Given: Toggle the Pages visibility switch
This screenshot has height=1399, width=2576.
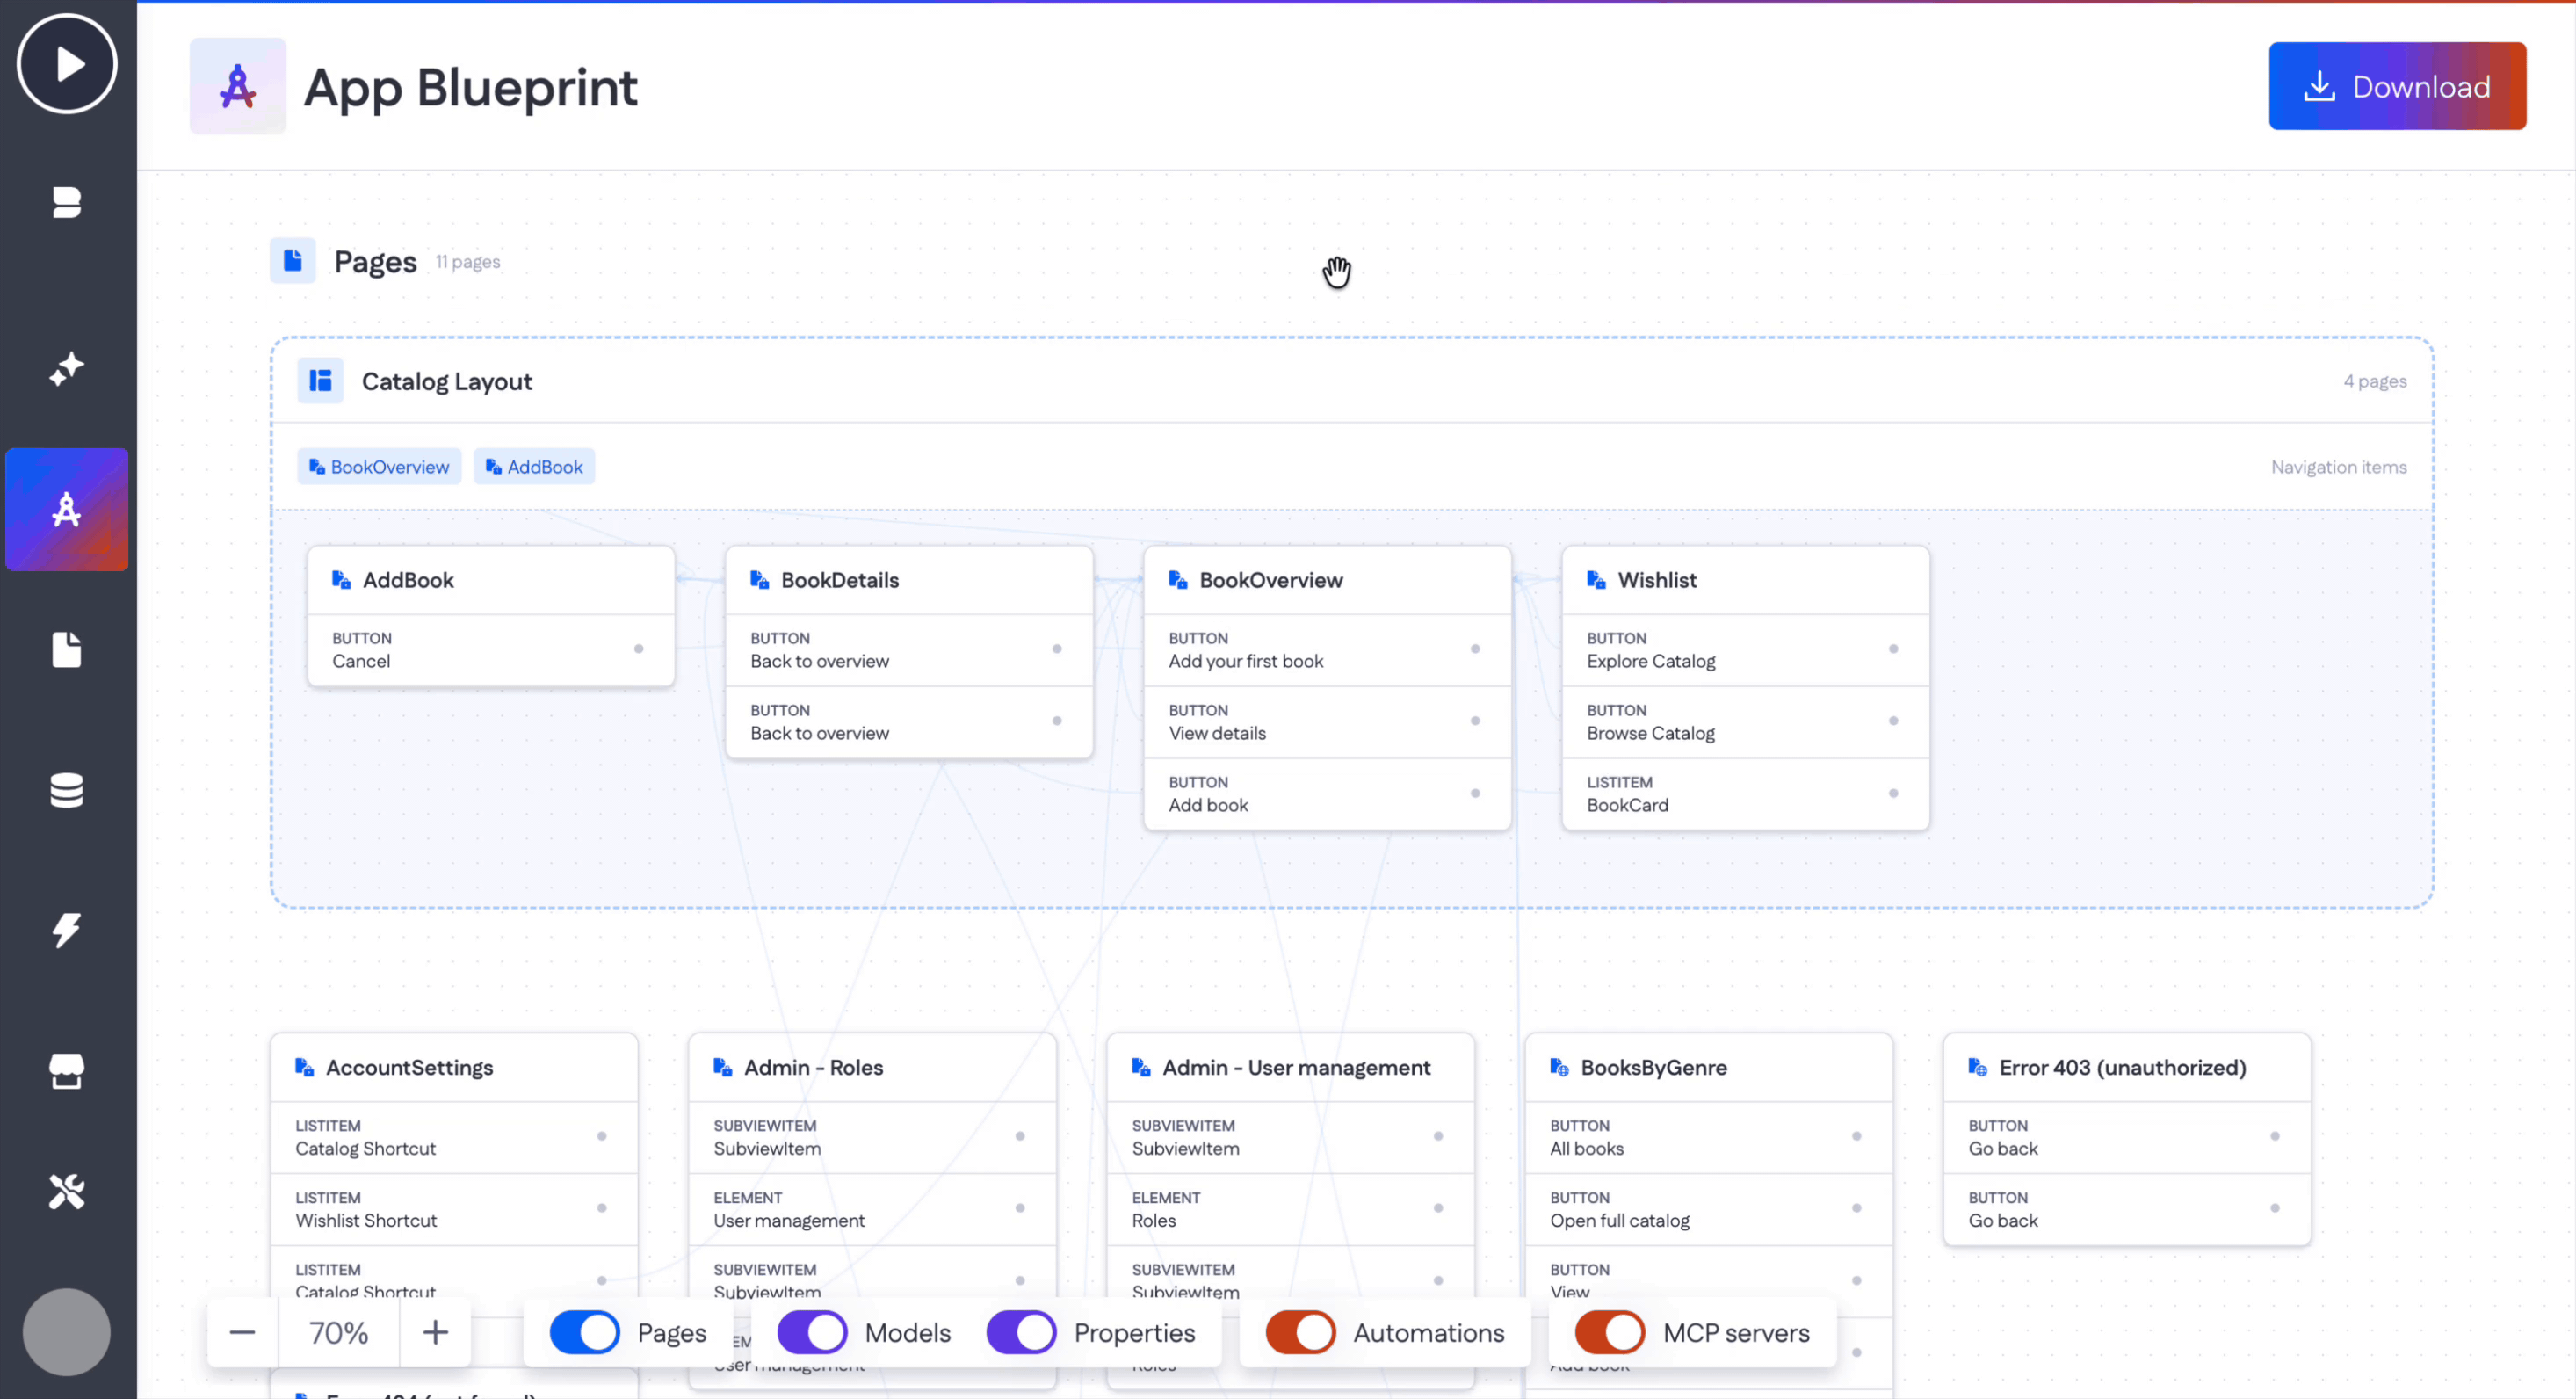Looking at the screenshot, I should click(585, 1332).
